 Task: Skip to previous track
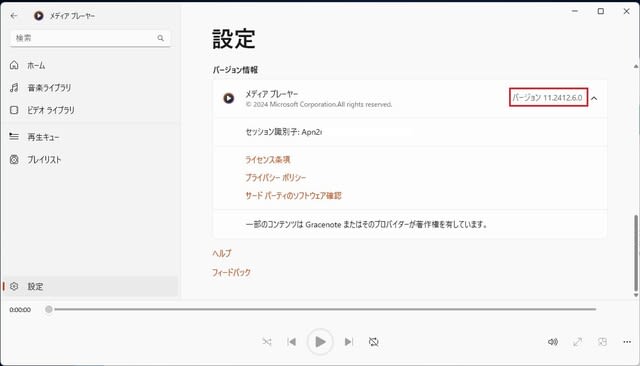pos(291,342)
